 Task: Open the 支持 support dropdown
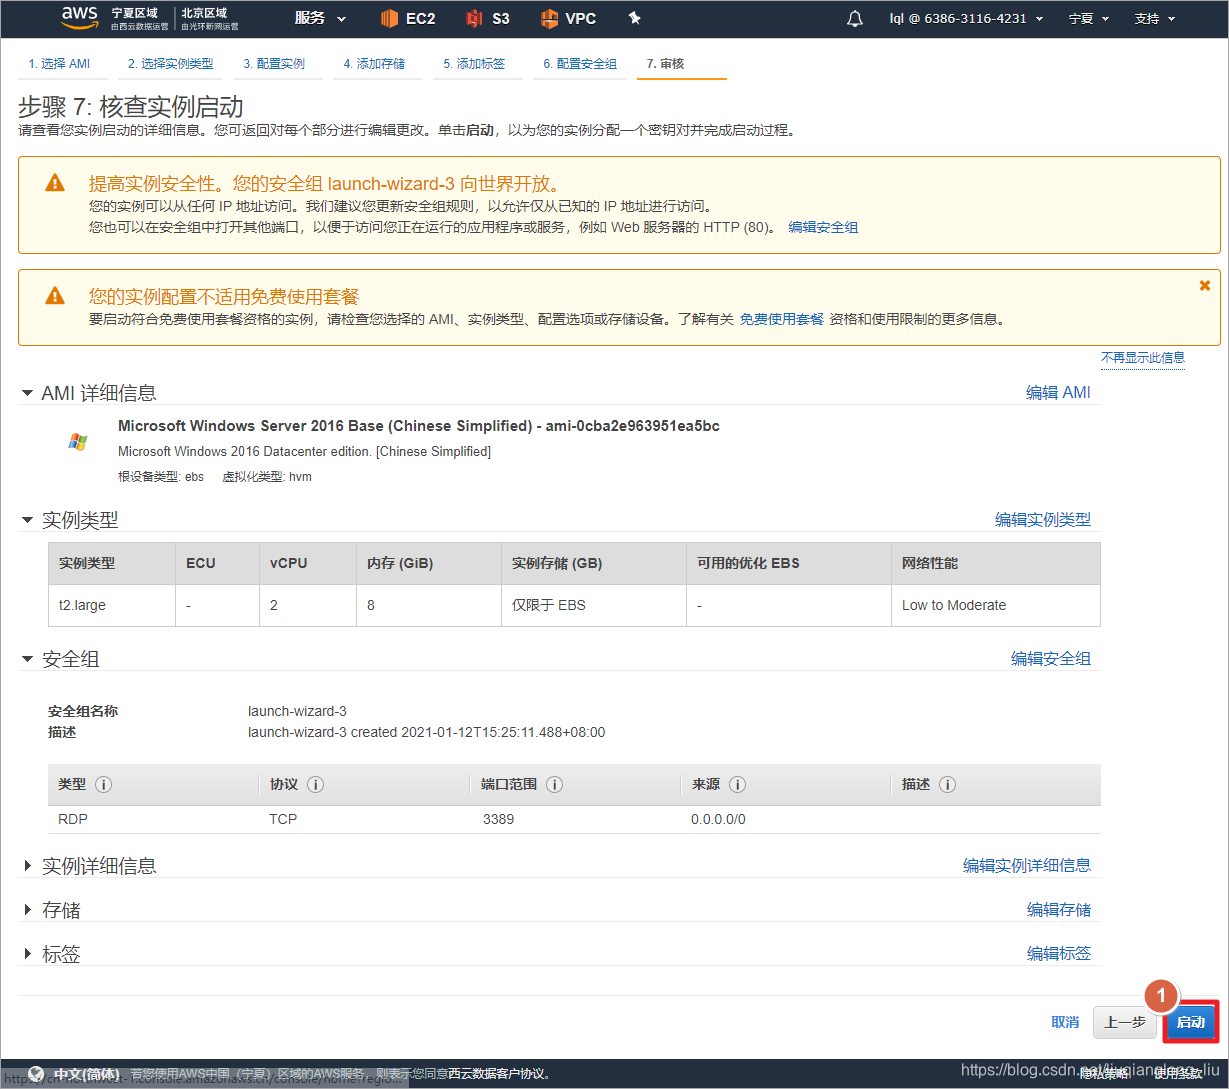pyautogui.click(x=1155, y=19)
